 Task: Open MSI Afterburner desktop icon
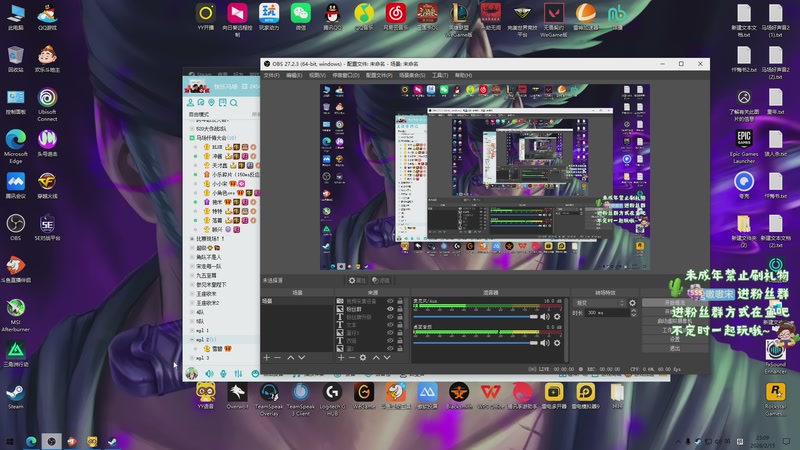[15, 315]
